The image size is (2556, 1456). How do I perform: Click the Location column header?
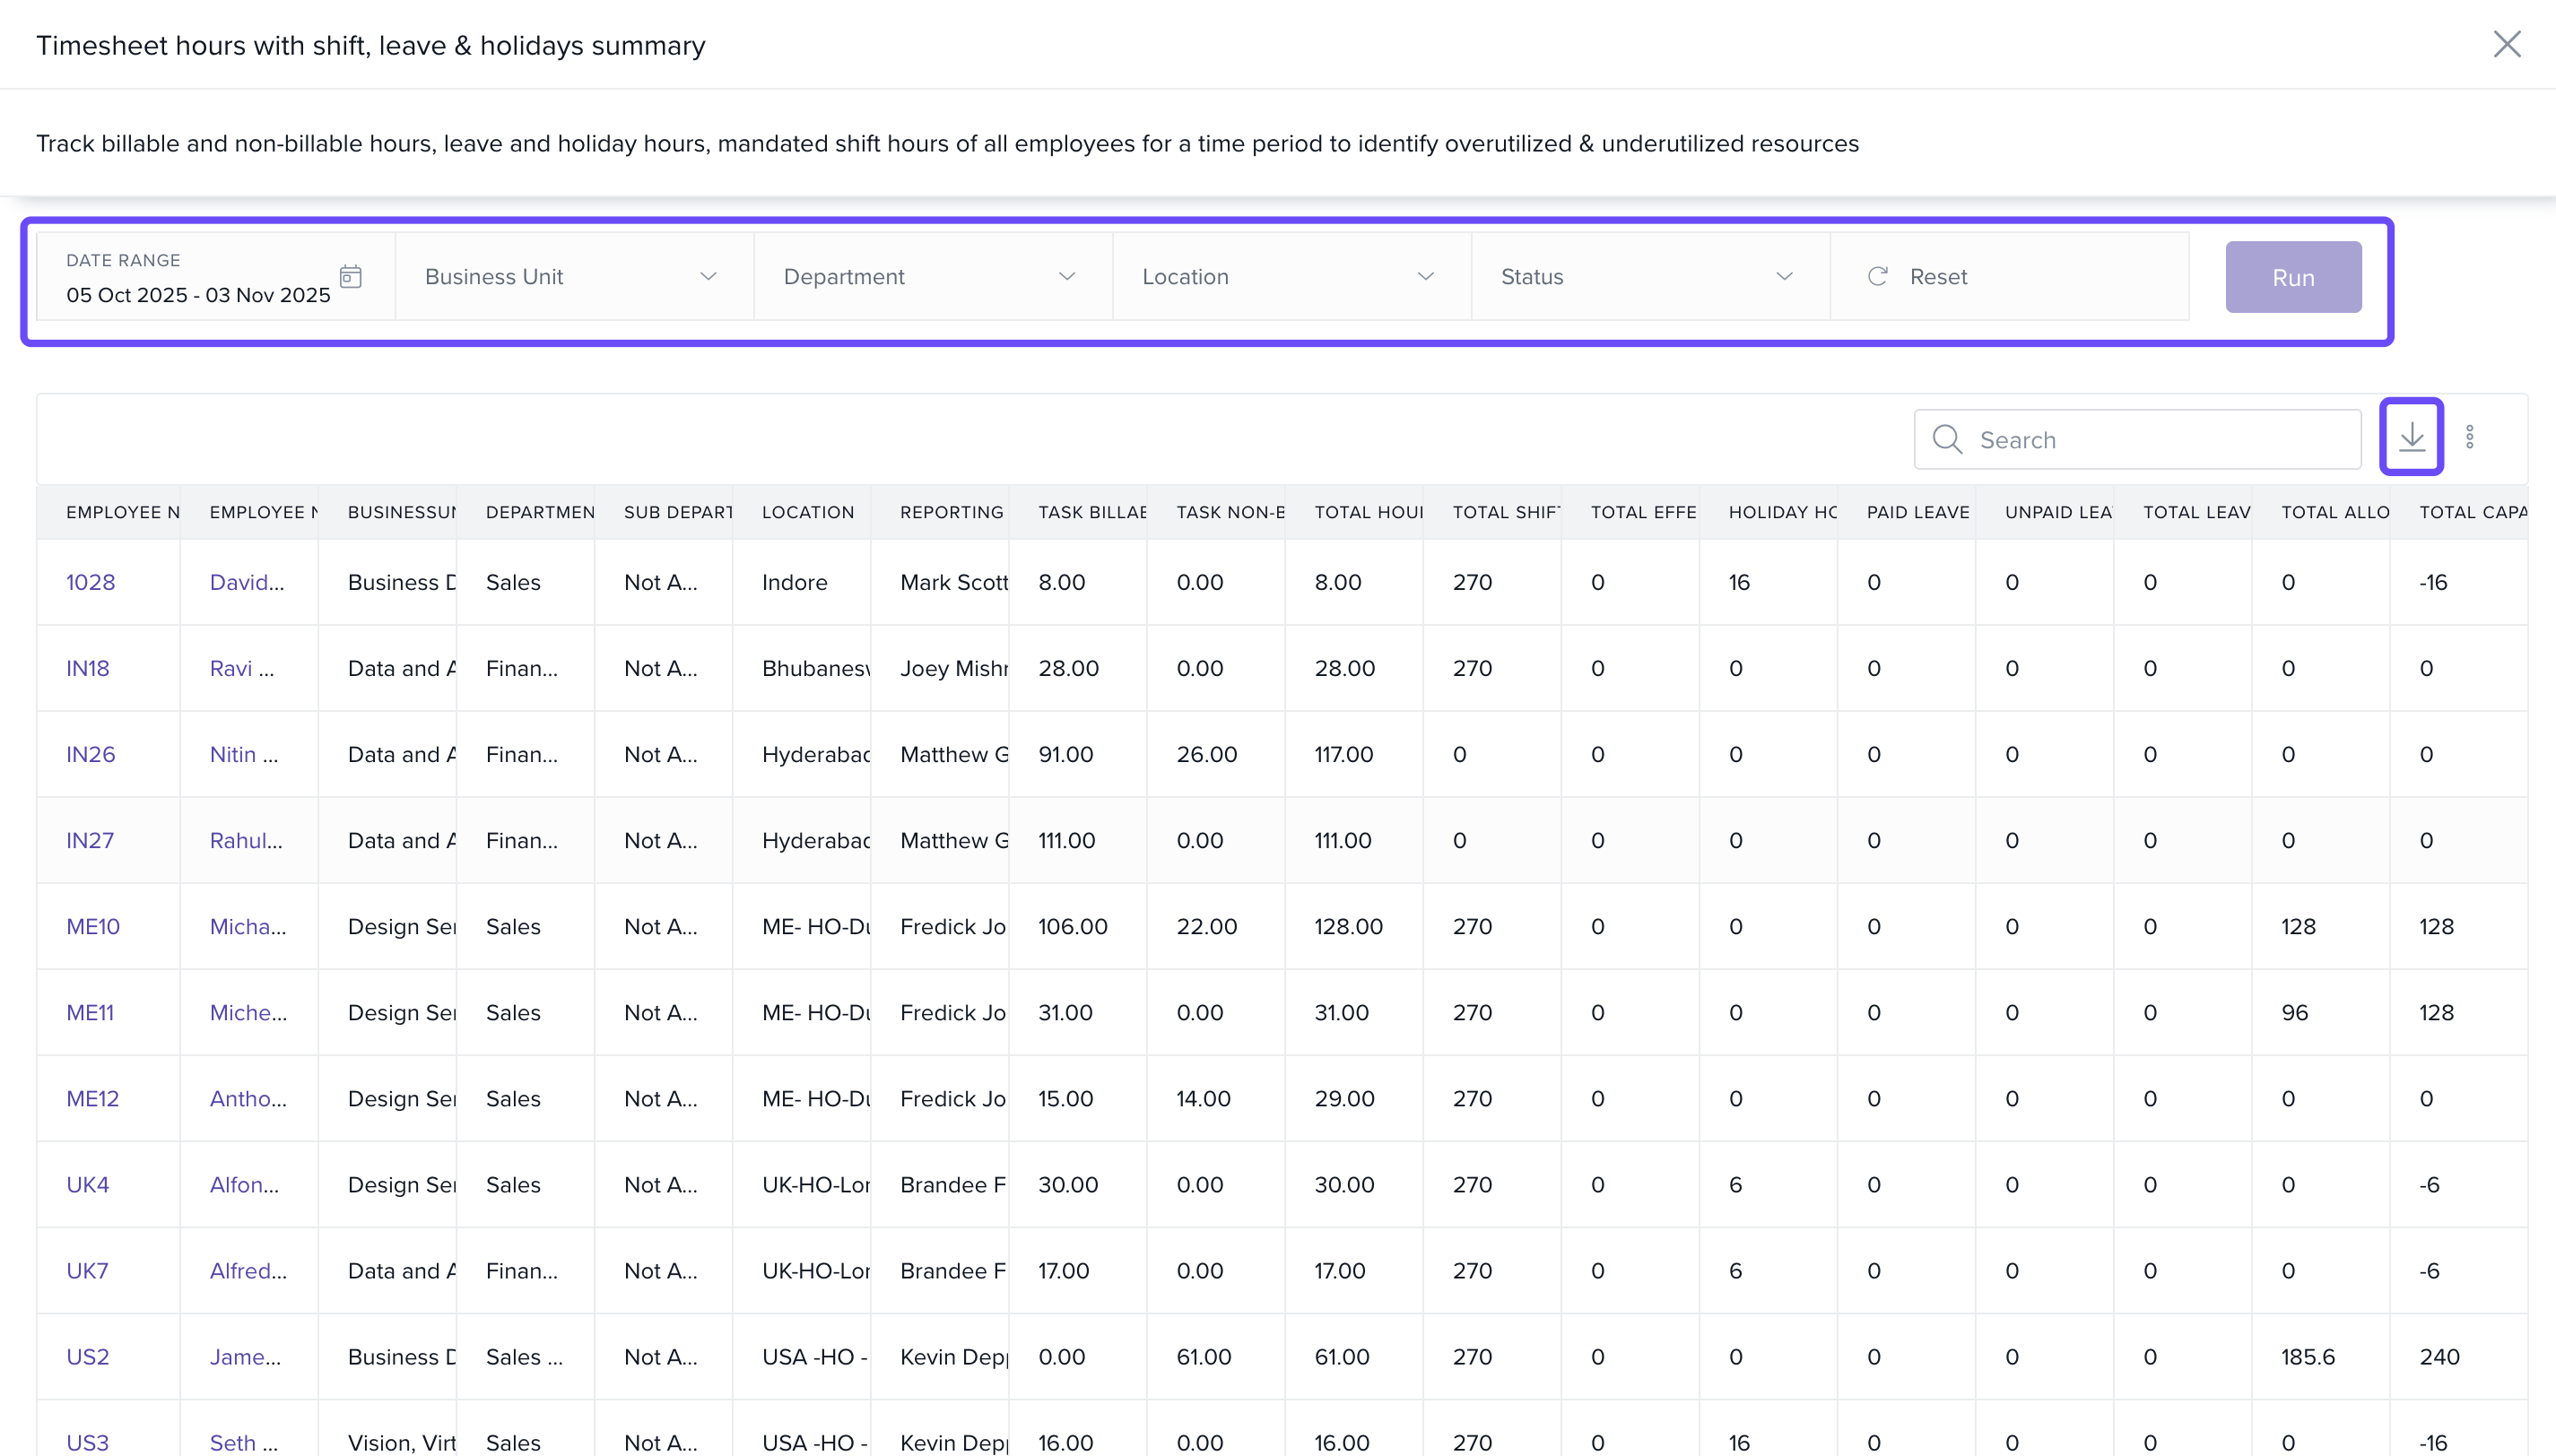(x=807, y=512)
